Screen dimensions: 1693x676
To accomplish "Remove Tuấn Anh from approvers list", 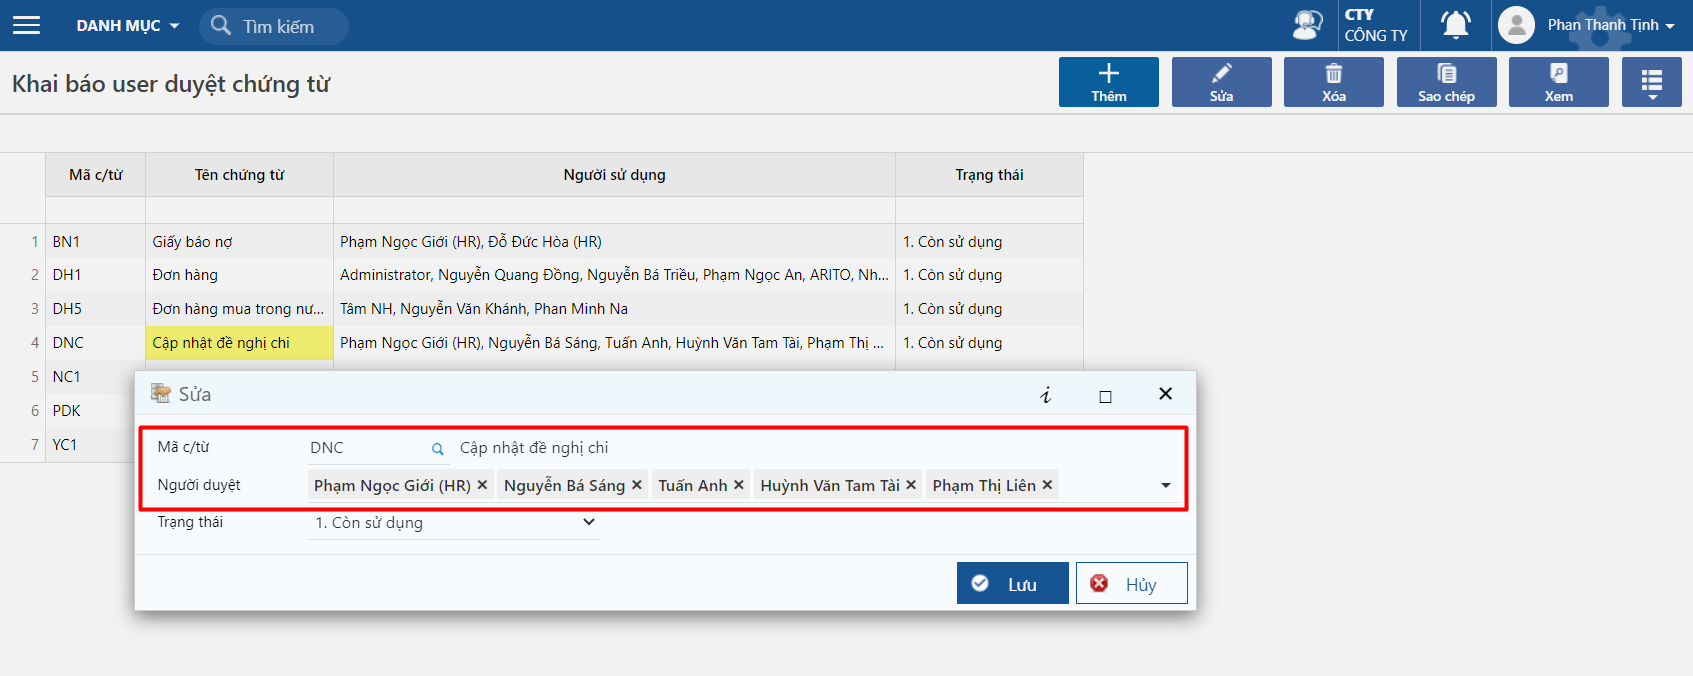I will click(739, 485).
